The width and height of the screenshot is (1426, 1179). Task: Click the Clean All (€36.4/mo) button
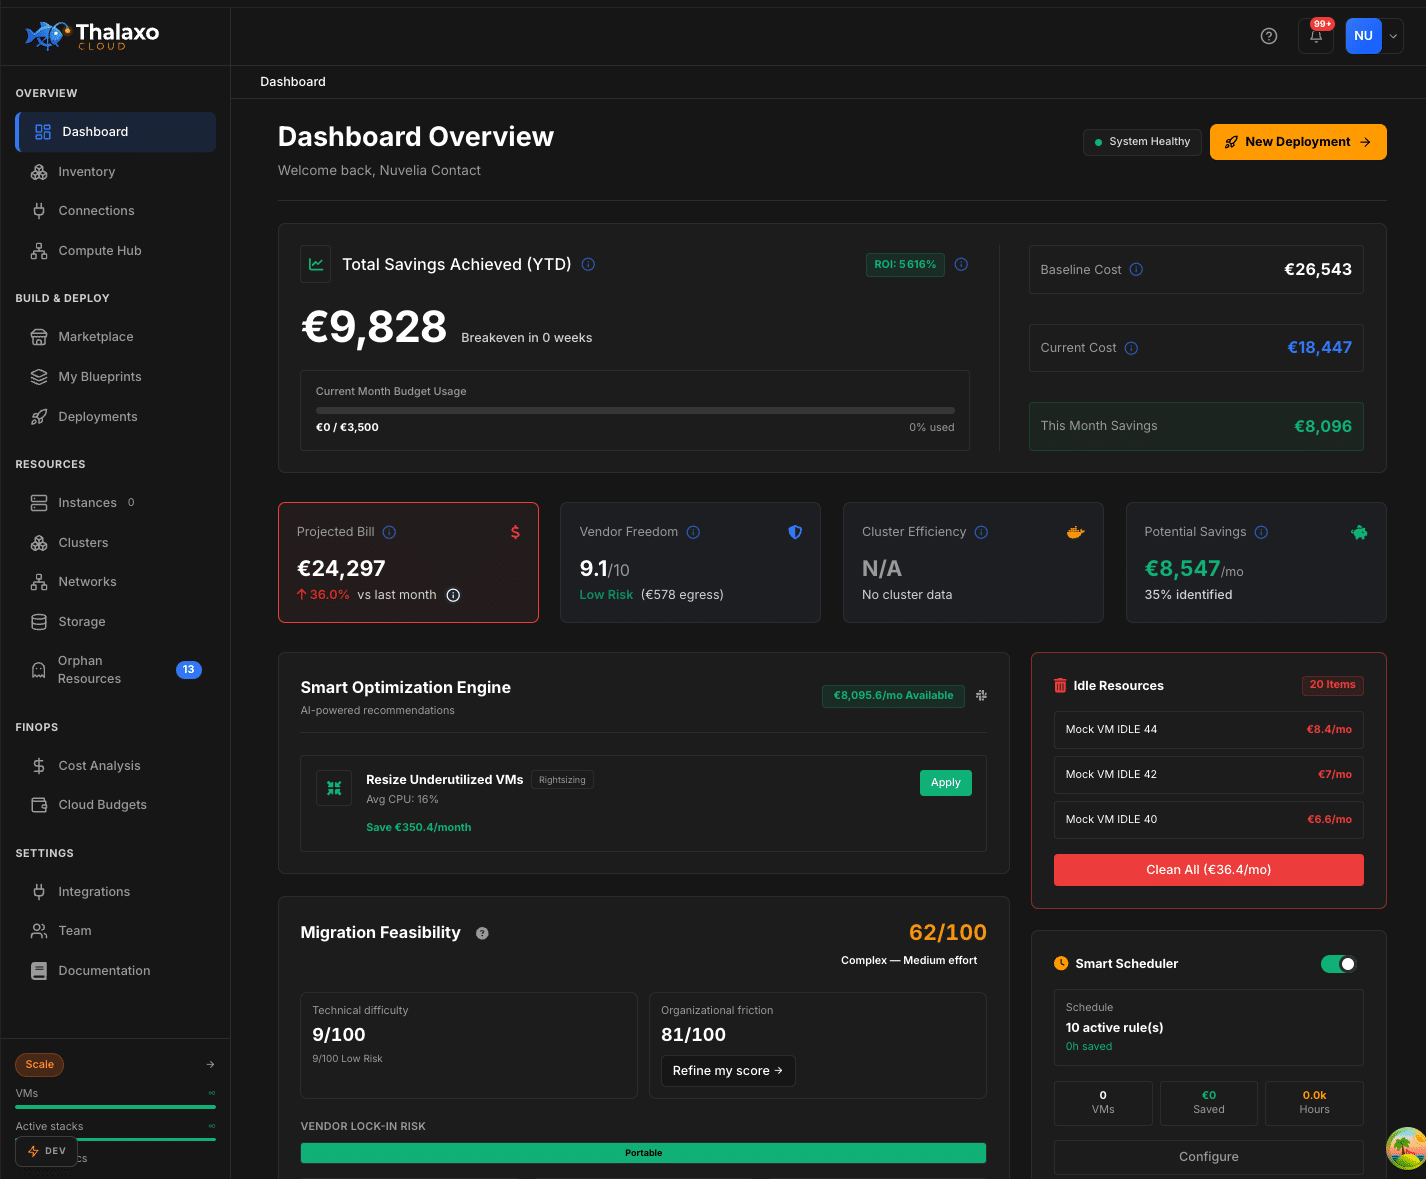1208,870
